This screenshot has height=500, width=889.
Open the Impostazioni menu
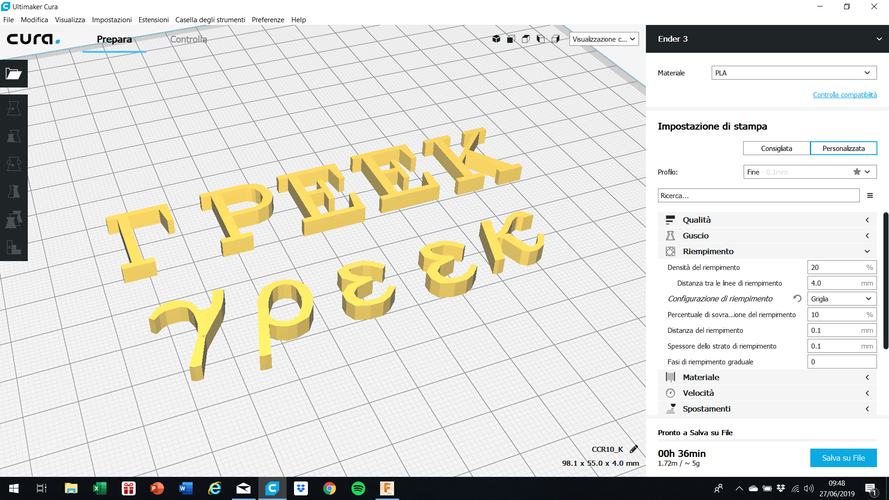click(112, 19)
